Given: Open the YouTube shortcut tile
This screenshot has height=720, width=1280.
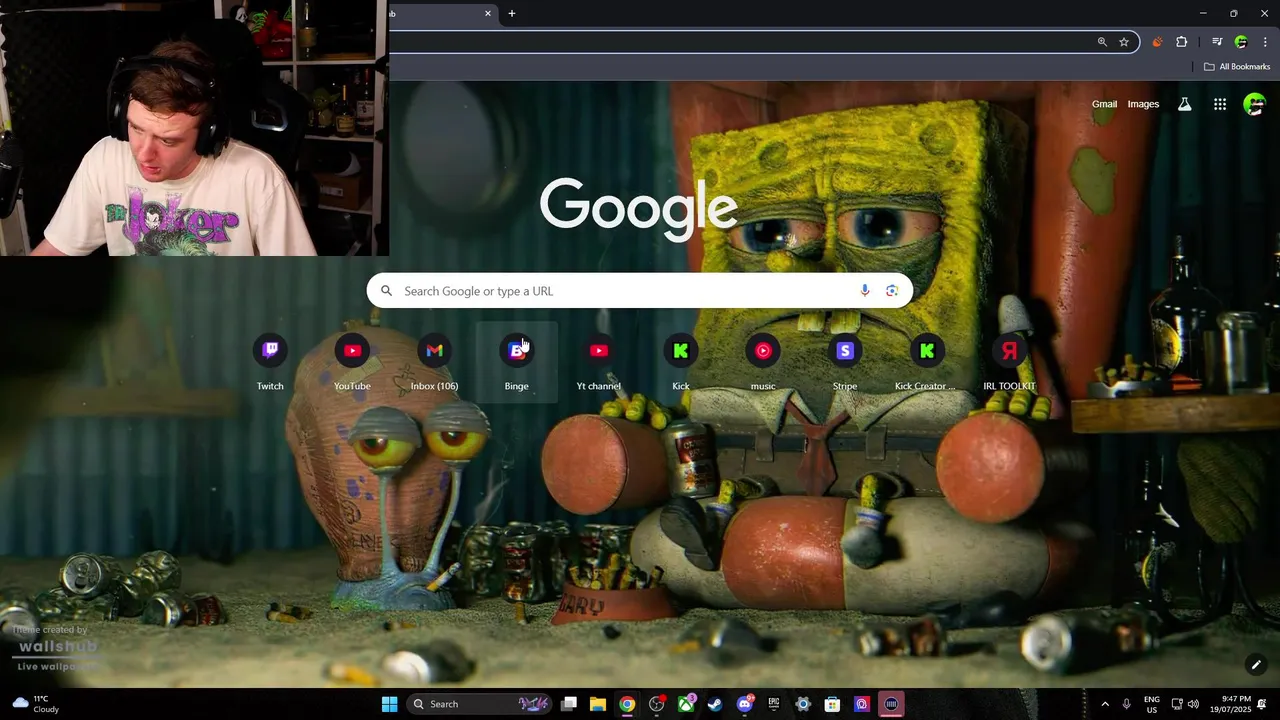Looking at the screenshot, I should pyautogui.click(x=352, y=363).
